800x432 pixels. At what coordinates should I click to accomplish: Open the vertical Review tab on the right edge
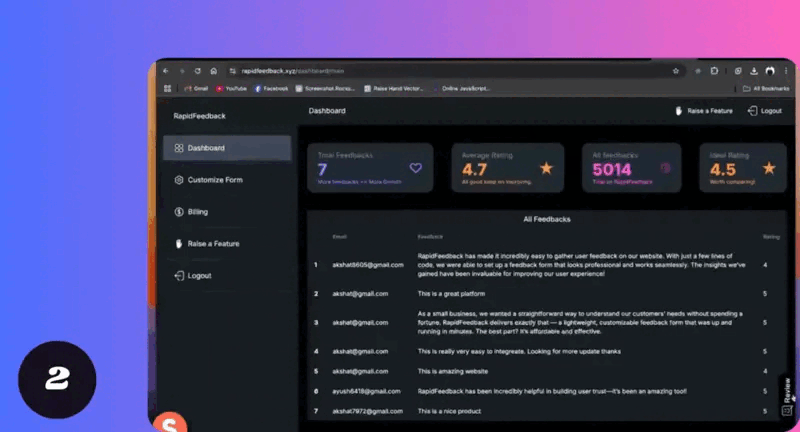(x=787, y=396)
